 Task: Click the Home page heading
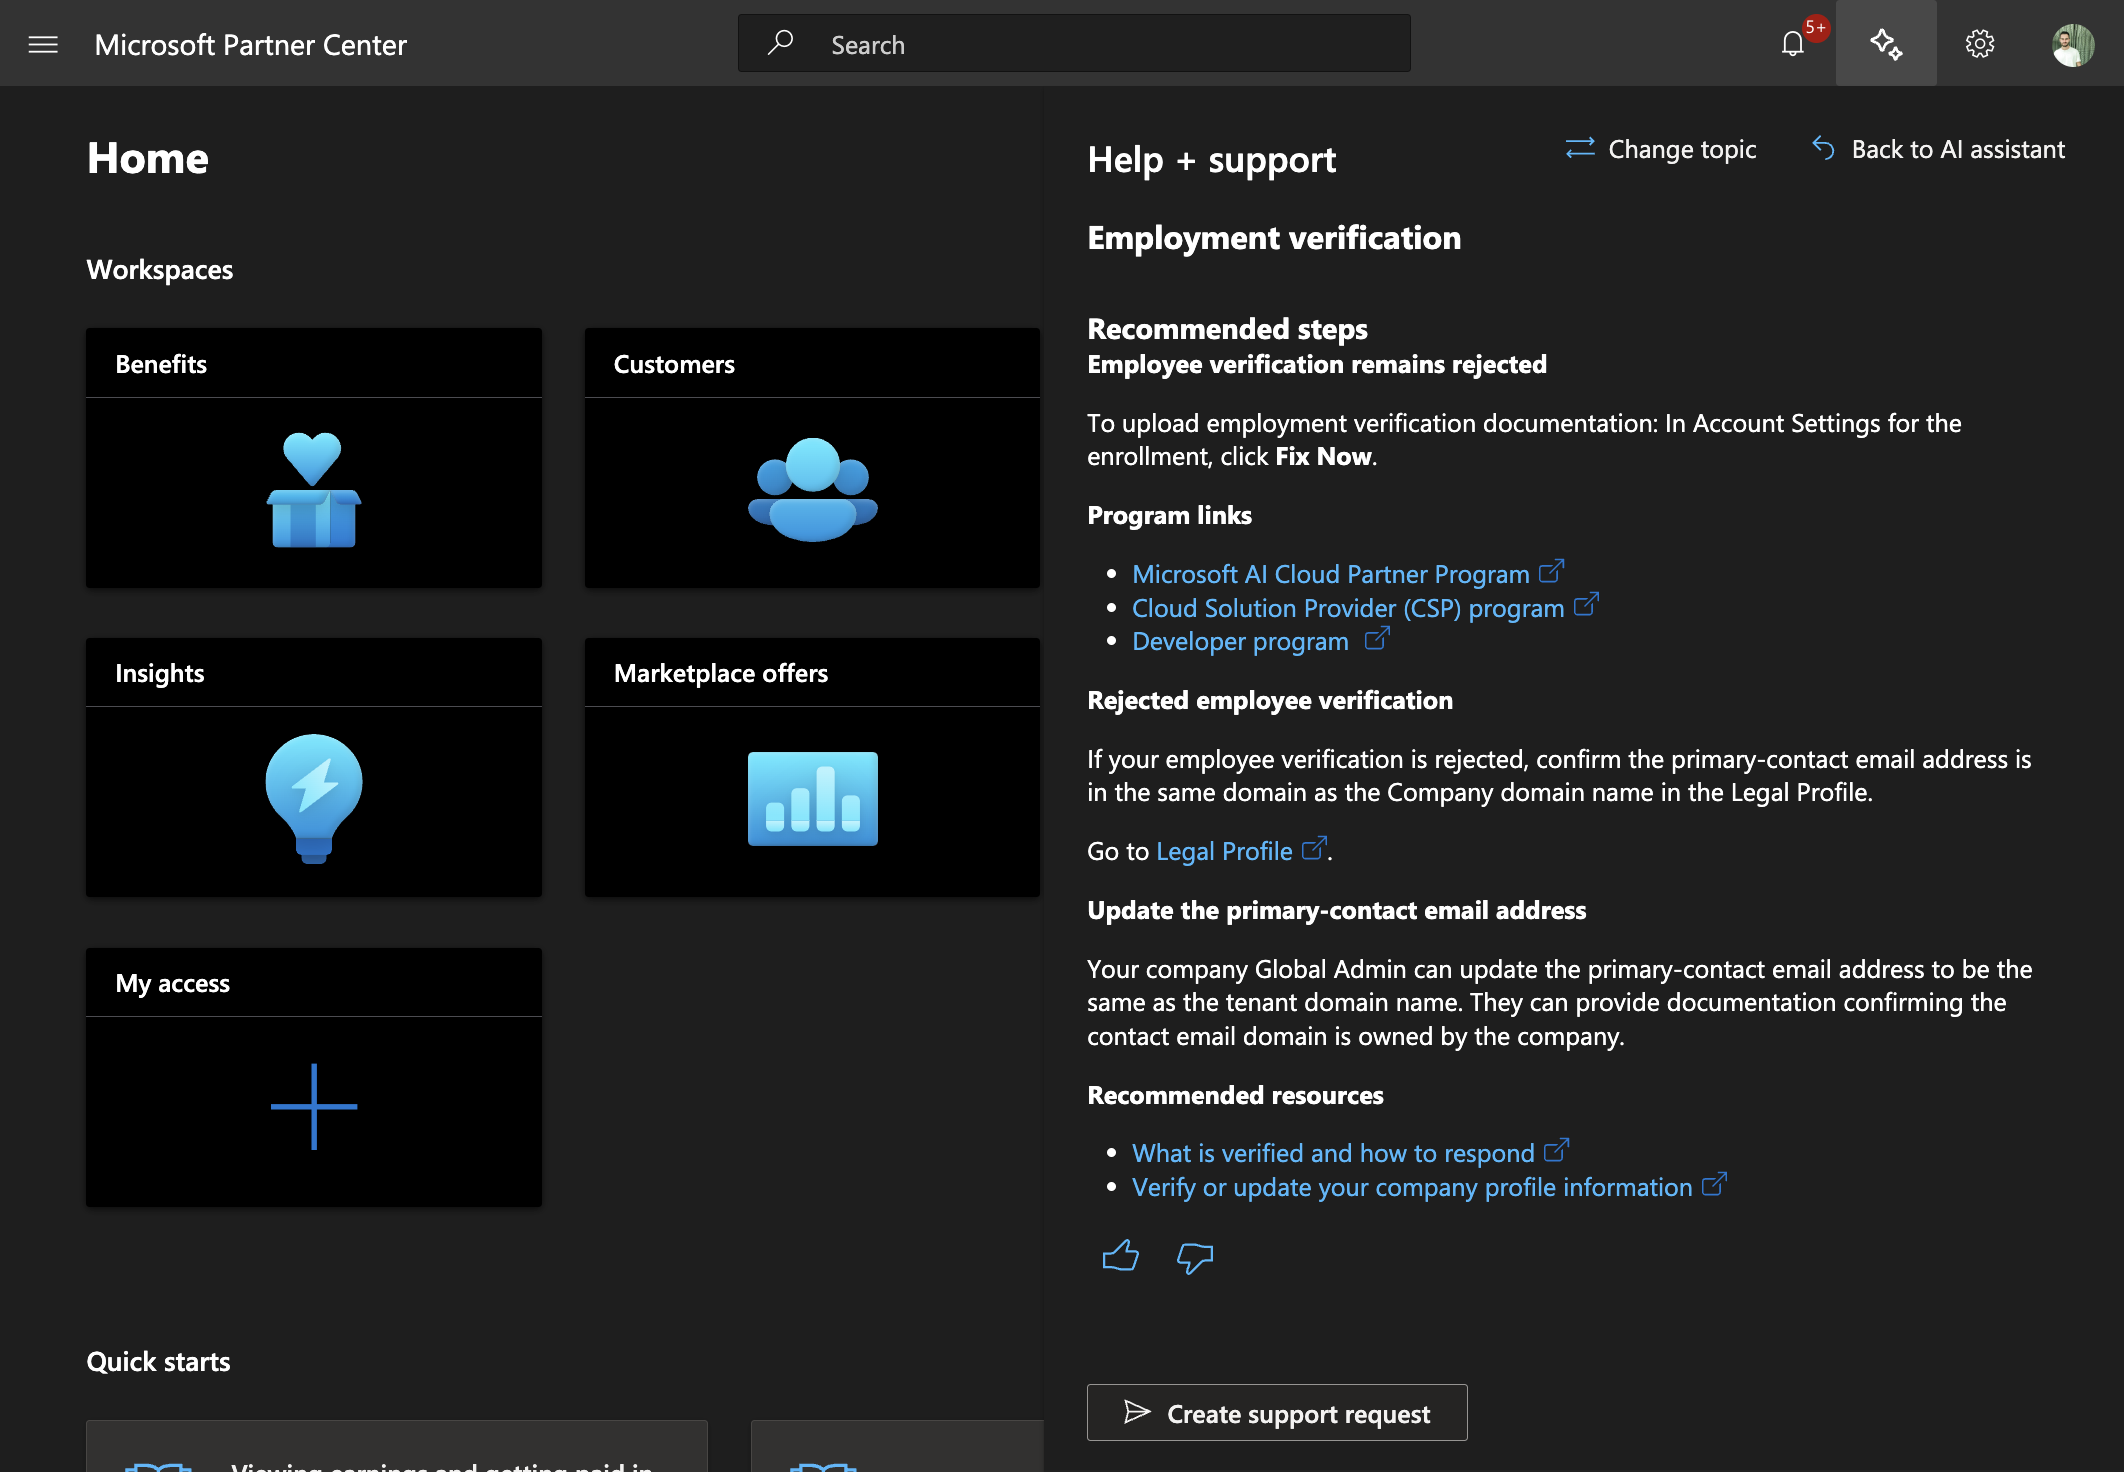pyautogui.click(x=148, y=158)
